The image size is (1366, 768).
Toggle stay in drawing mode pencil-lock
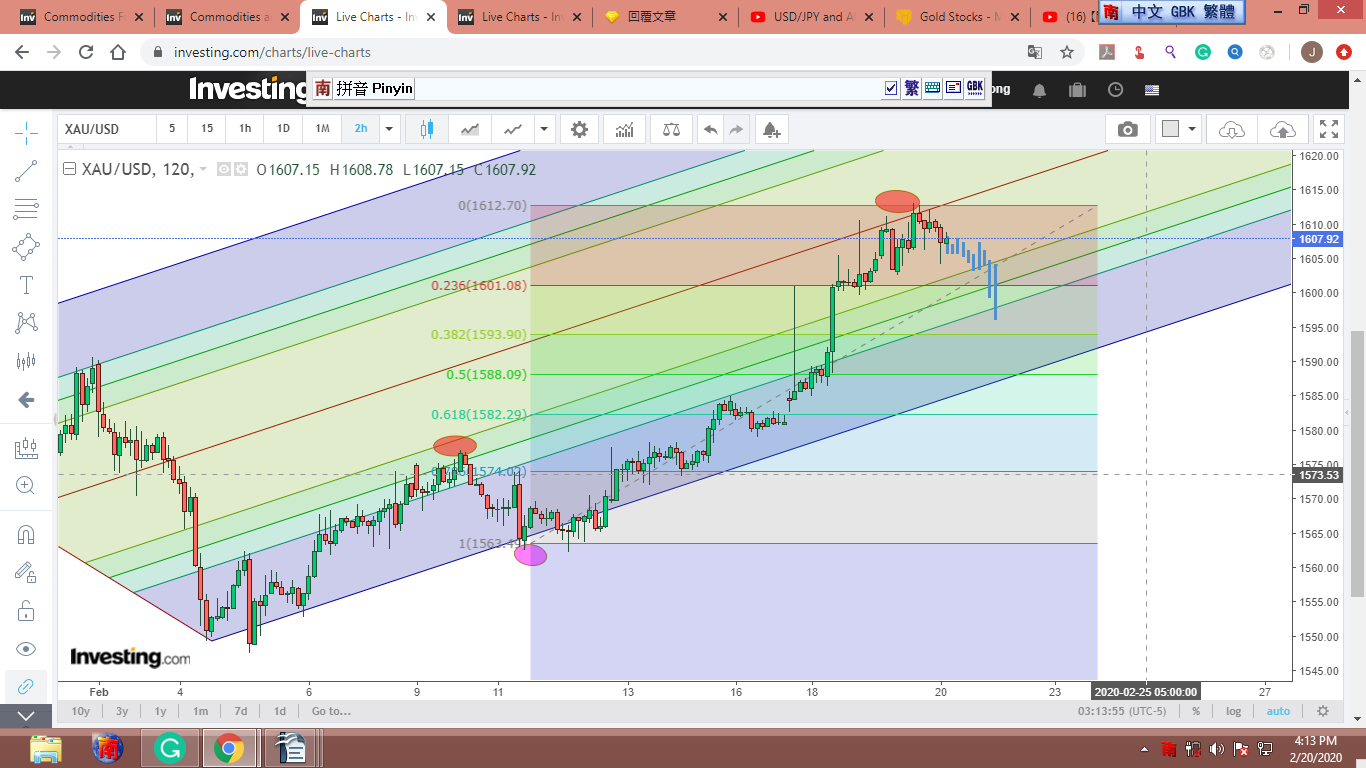26,572
